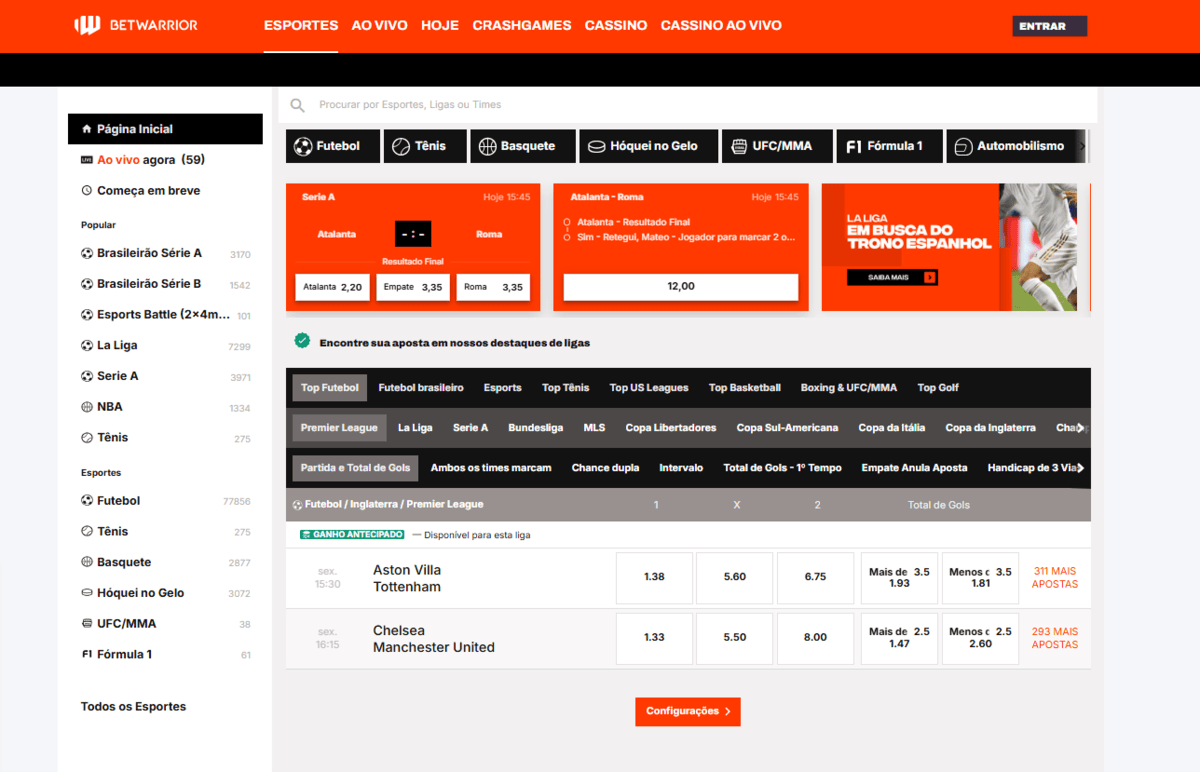Open Configurações with chevron button

(688, 711)
